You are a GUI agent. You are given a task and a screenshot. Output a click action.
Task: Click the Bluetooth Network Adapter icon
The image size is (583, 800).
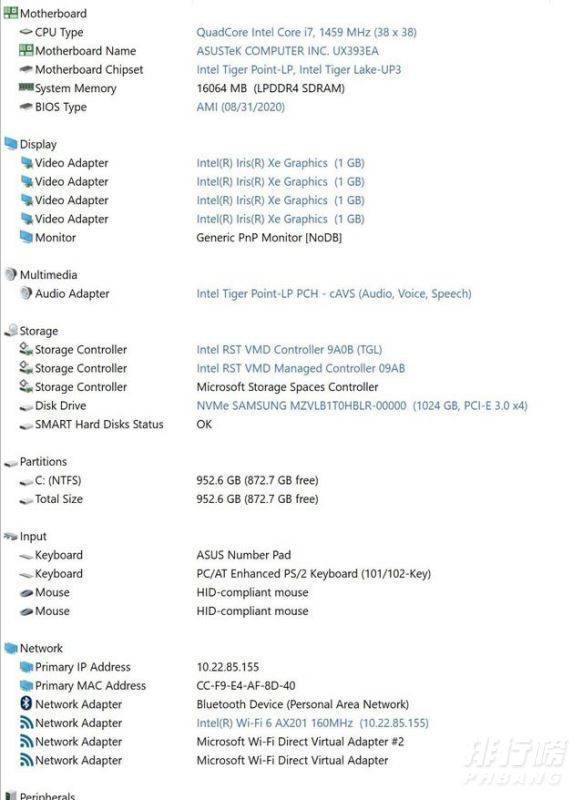pos(26,704)
